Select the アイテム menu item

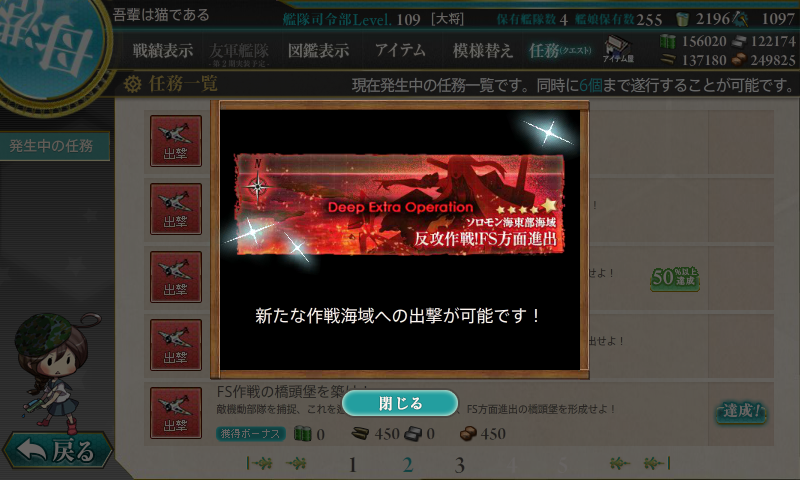[400, 50]
